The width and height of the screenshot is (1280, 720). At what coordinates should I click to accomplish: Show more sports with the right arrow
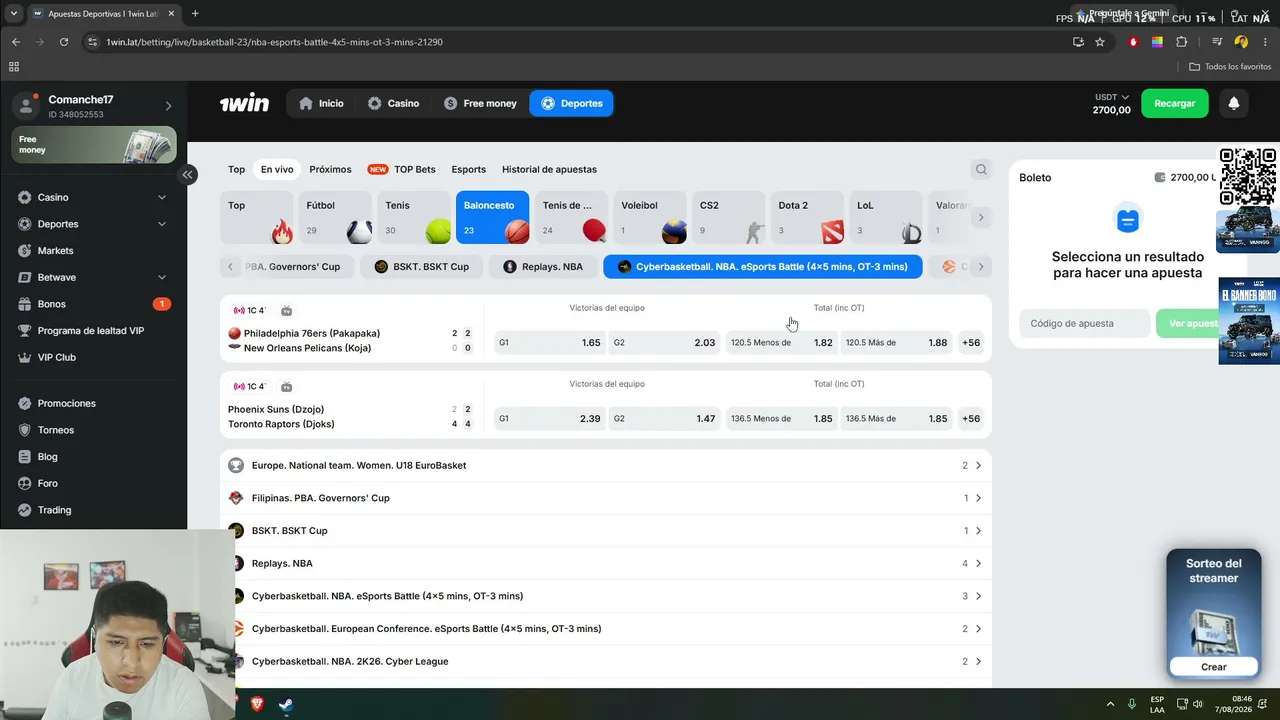click(x=980, y=217)
